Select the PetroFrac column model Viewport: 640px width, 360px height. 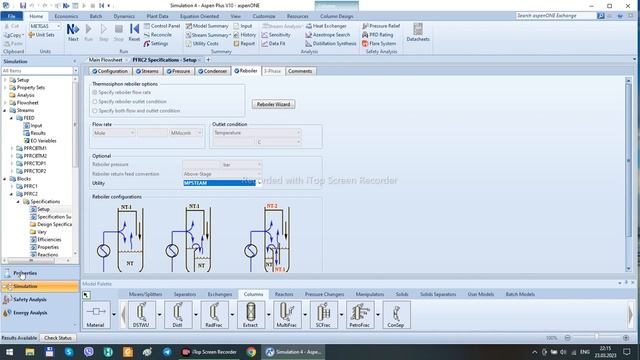[x=360, y=315]
